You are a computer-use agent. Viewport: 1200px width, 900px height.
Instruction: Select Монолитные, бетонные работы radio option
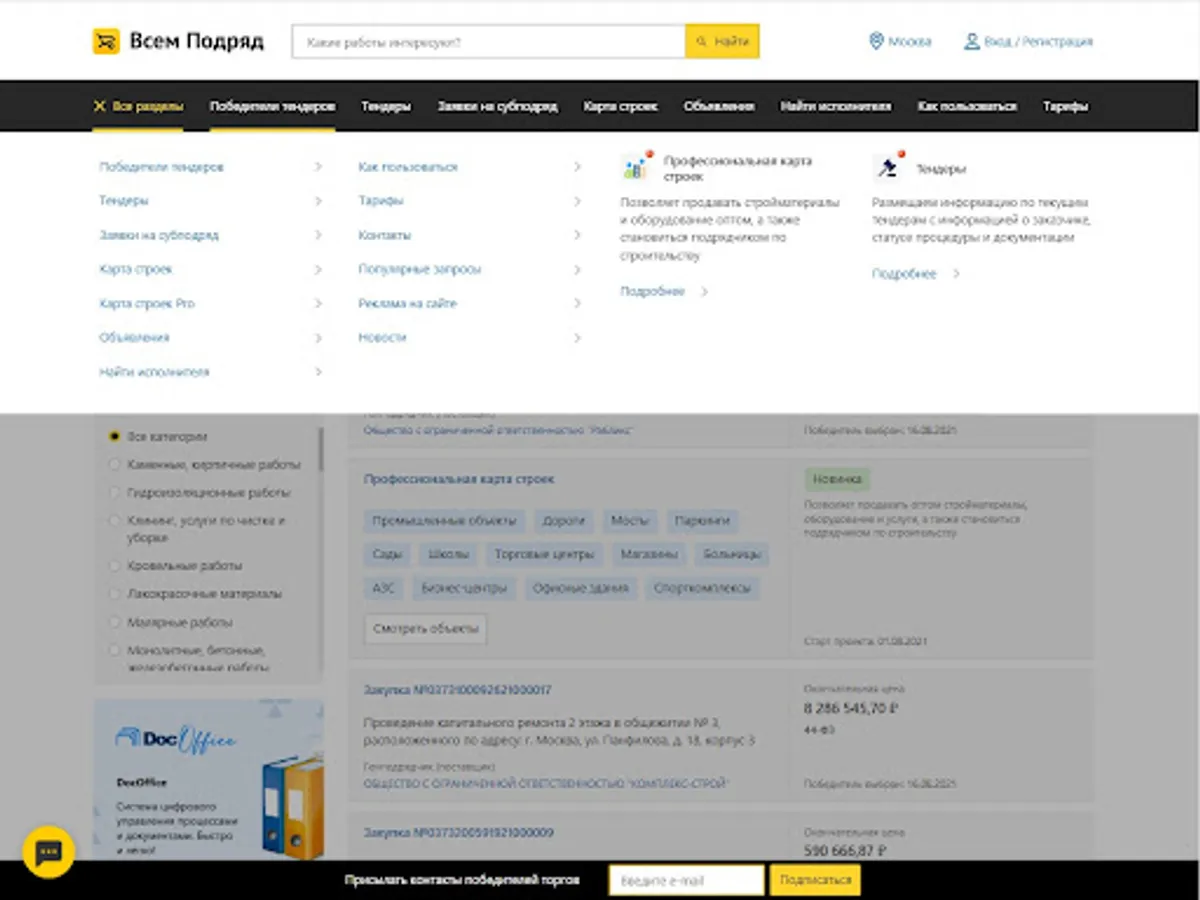(x=114, y=650)
